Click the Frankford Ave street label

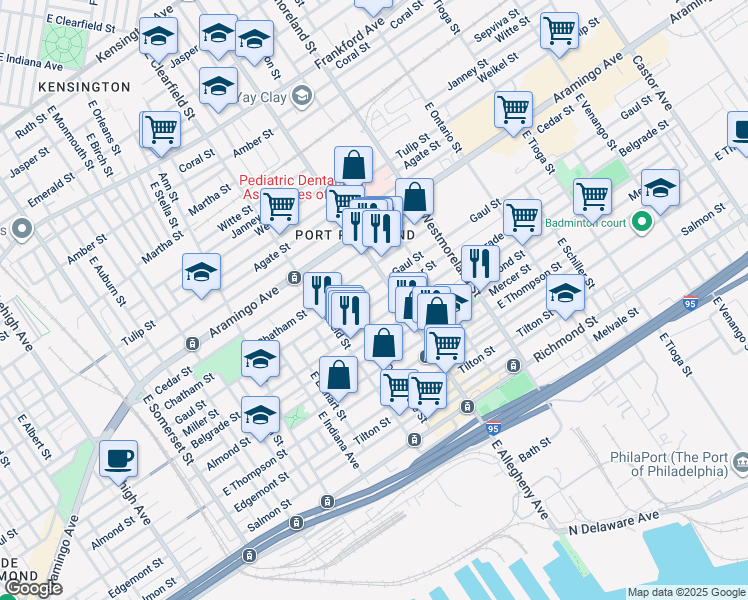click(x=349, y=44)
